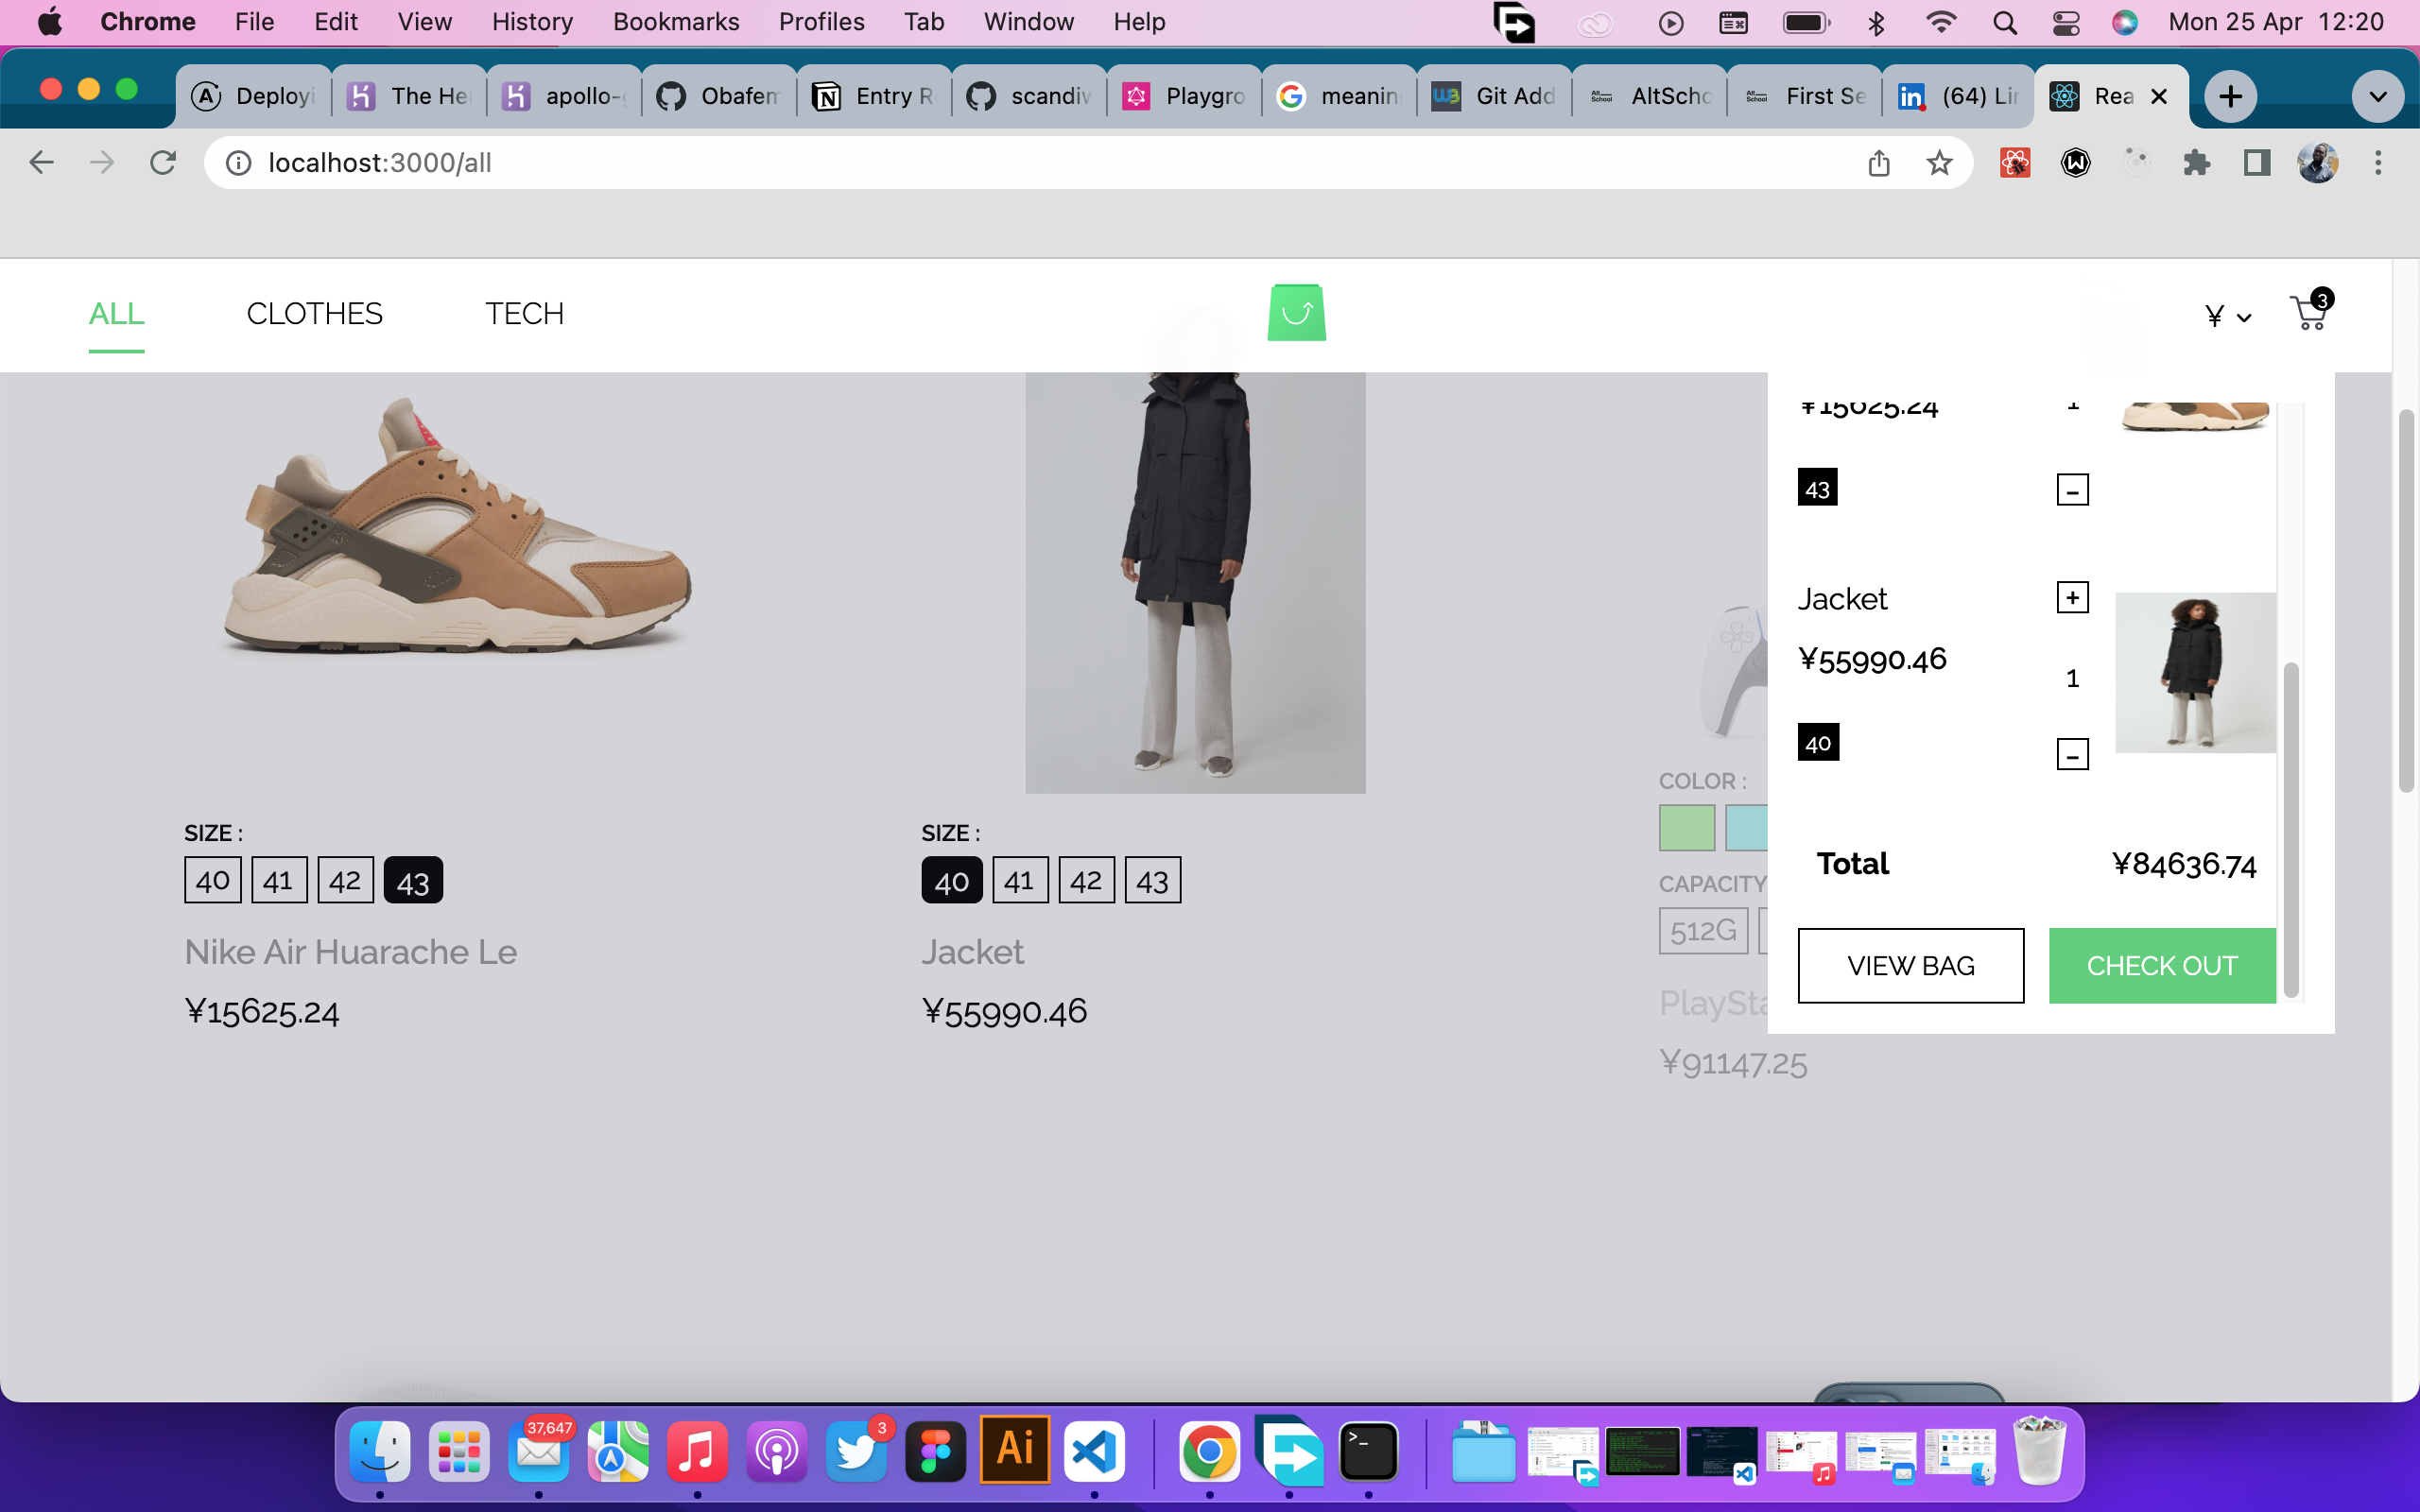Switch to the CLOTHES category

[x=314, y=313]
